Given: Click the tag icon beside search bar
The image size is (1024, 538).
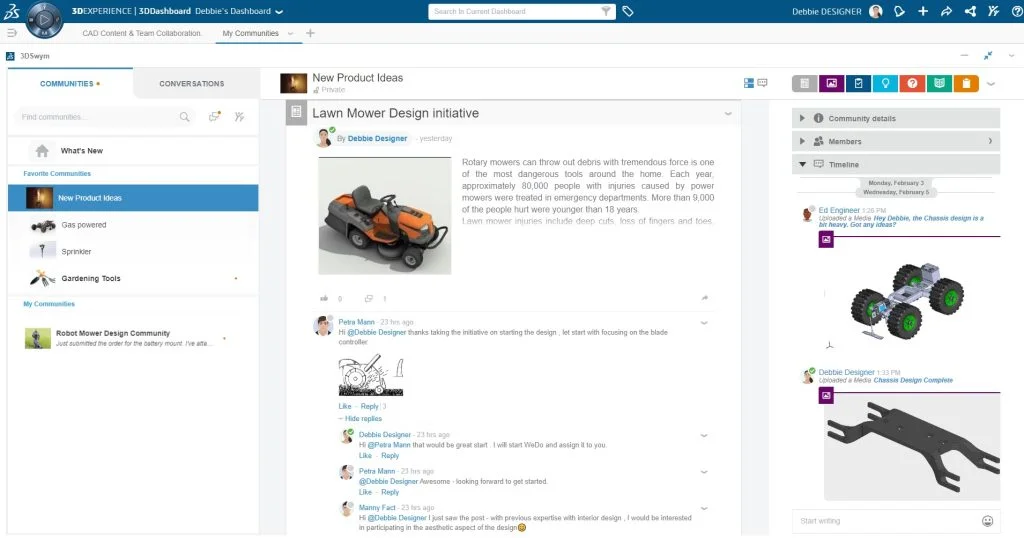Looking at the screenshot, I should point(628,12).
